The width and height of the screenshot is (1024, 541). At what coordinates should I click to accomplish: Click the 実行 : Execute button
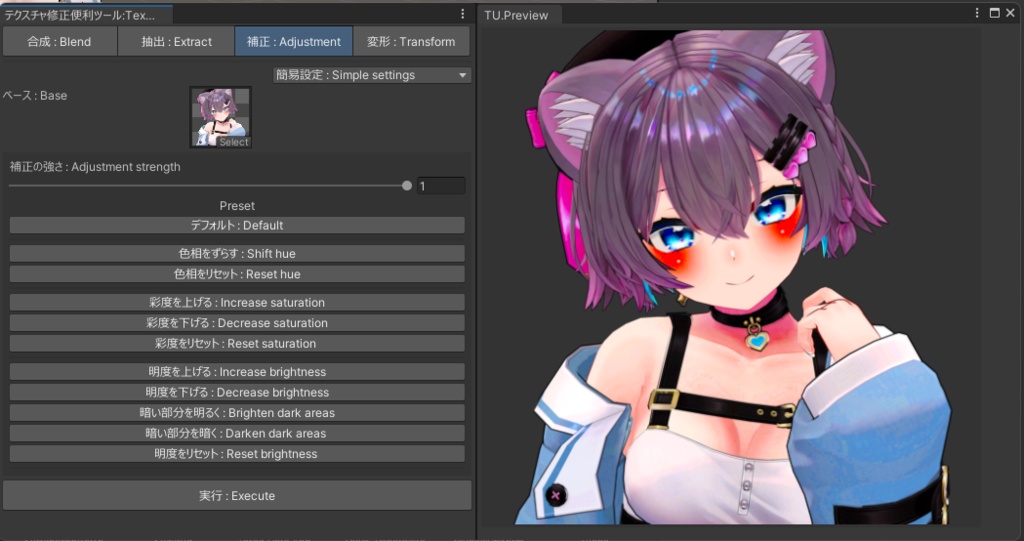pyautogui.click(x=237, y=496)
